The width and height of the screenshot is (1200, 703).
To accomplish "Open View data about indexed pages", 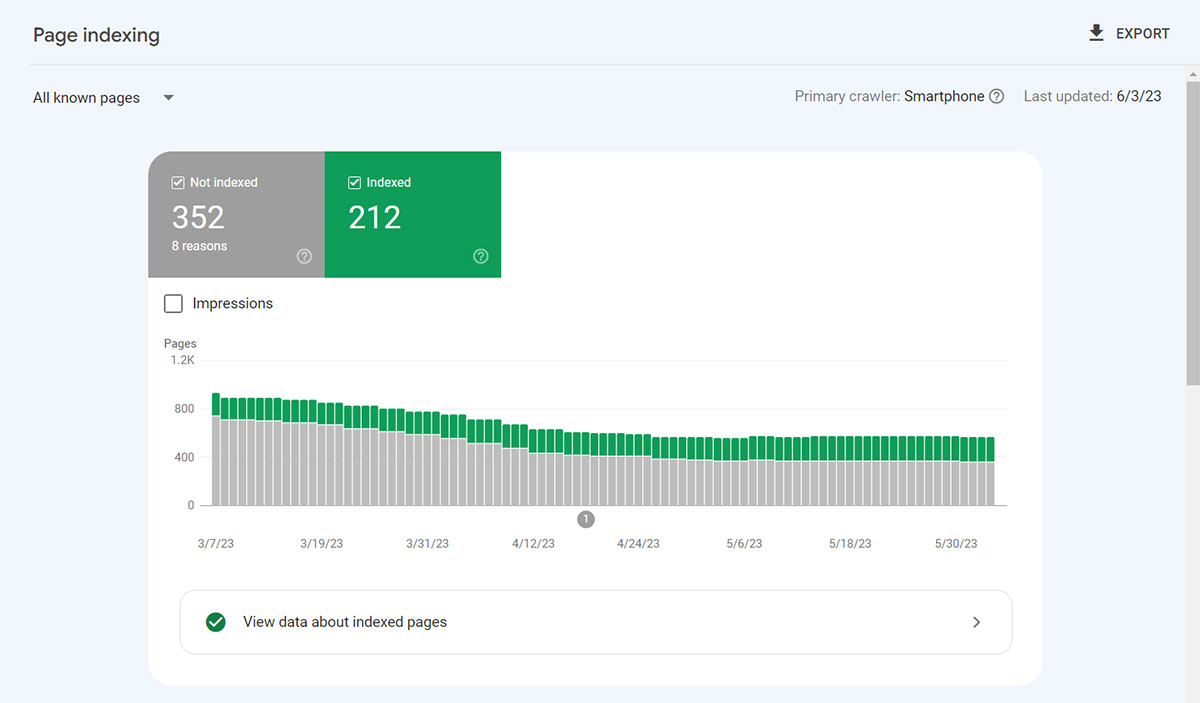I will (x=596, y=622).
